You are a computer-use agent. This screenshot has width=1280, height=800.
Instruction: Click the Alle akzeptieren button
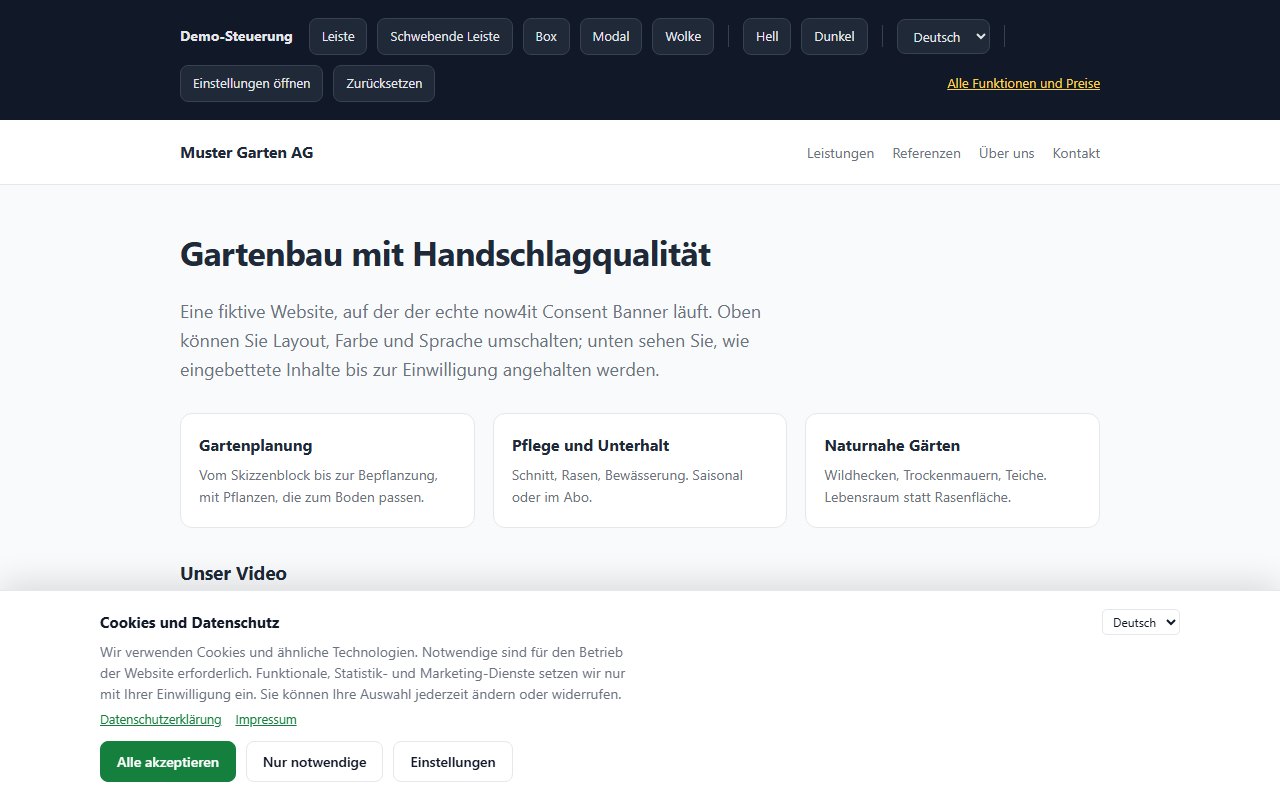(x=168, y=761)
